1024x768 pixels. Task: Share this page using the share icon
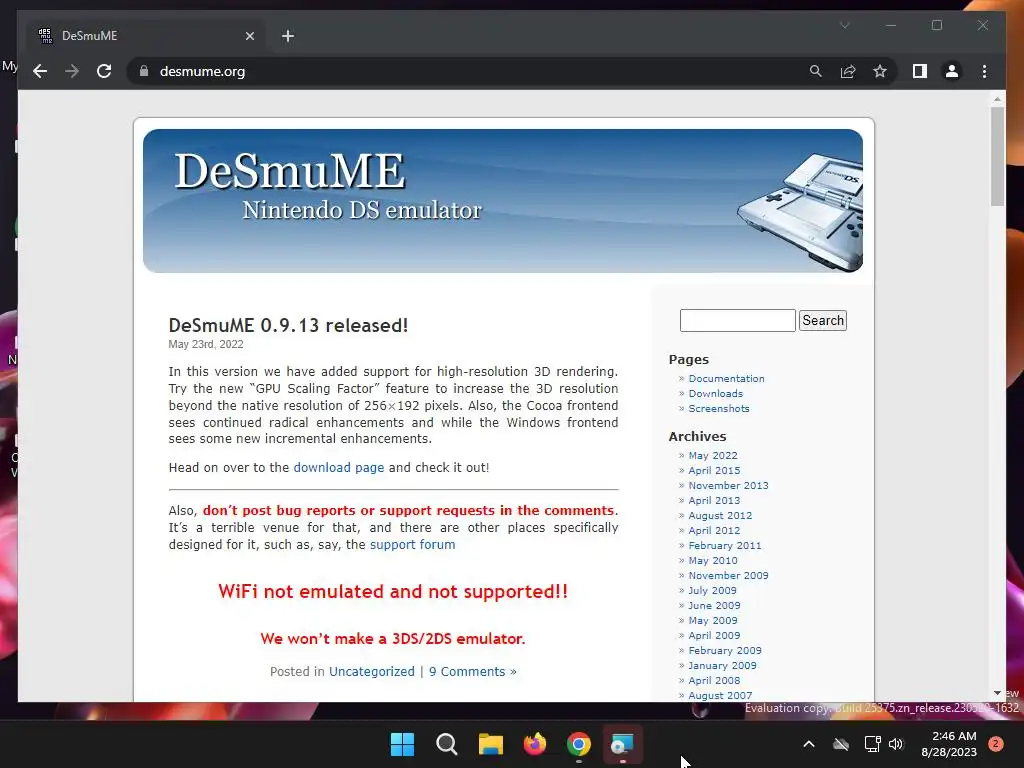point(848,71)
